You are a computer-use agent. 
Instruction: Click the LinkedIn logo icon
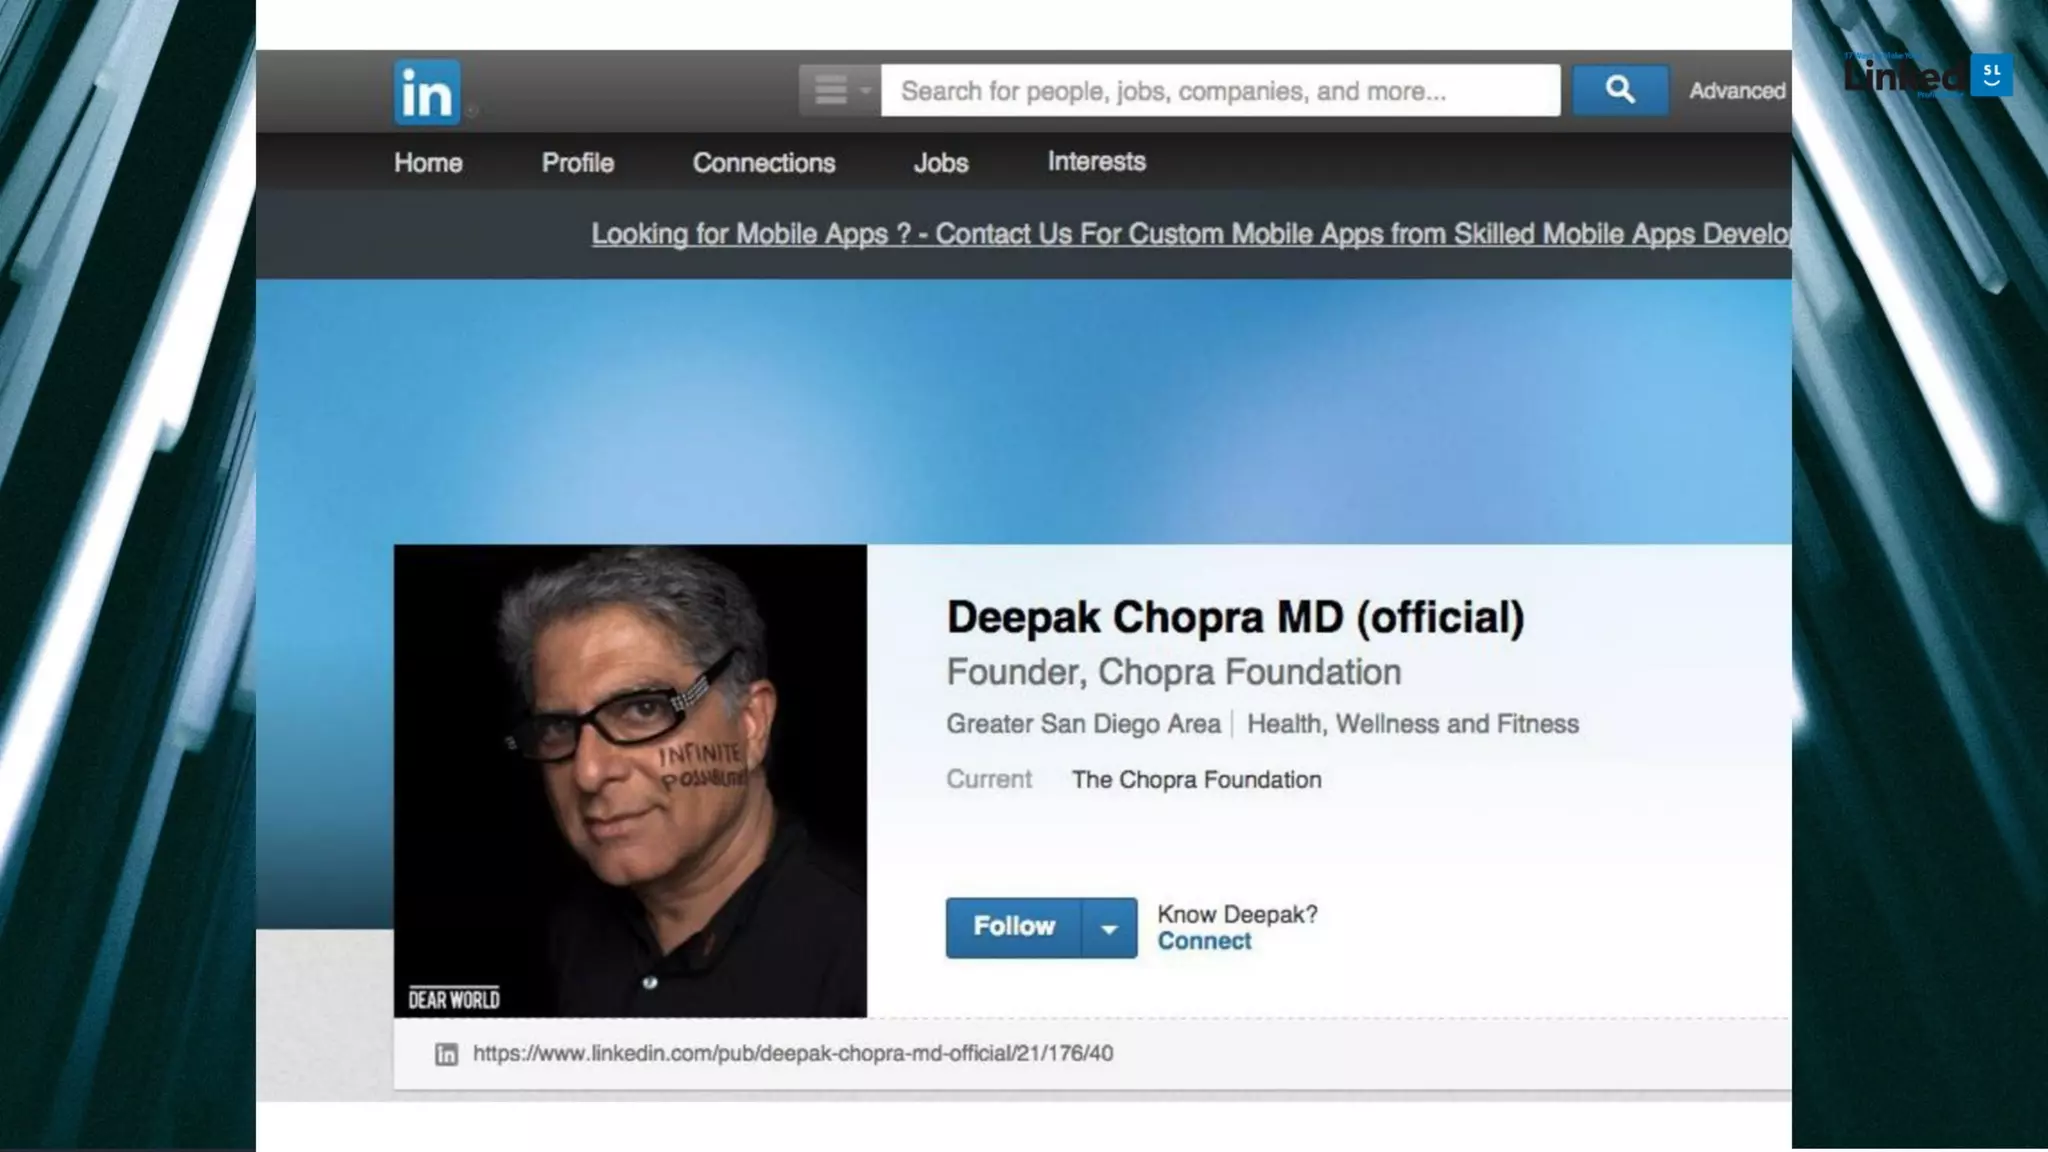coord(427,92)
